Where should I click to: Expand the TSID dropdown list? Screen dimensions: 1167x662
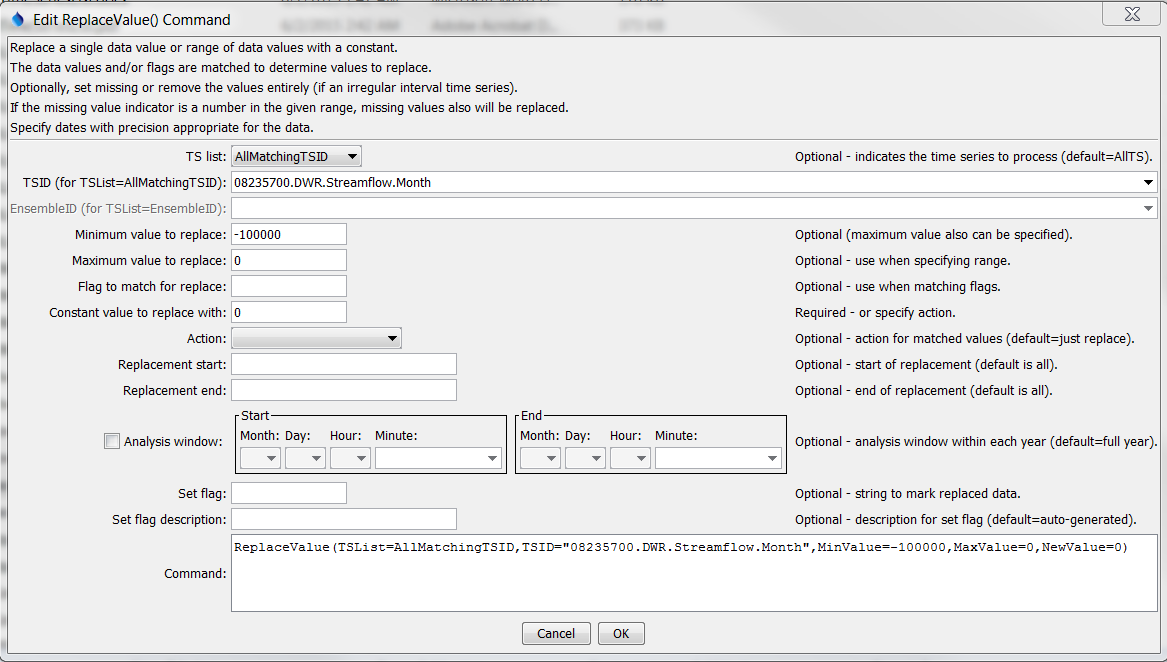[1146, 183]
